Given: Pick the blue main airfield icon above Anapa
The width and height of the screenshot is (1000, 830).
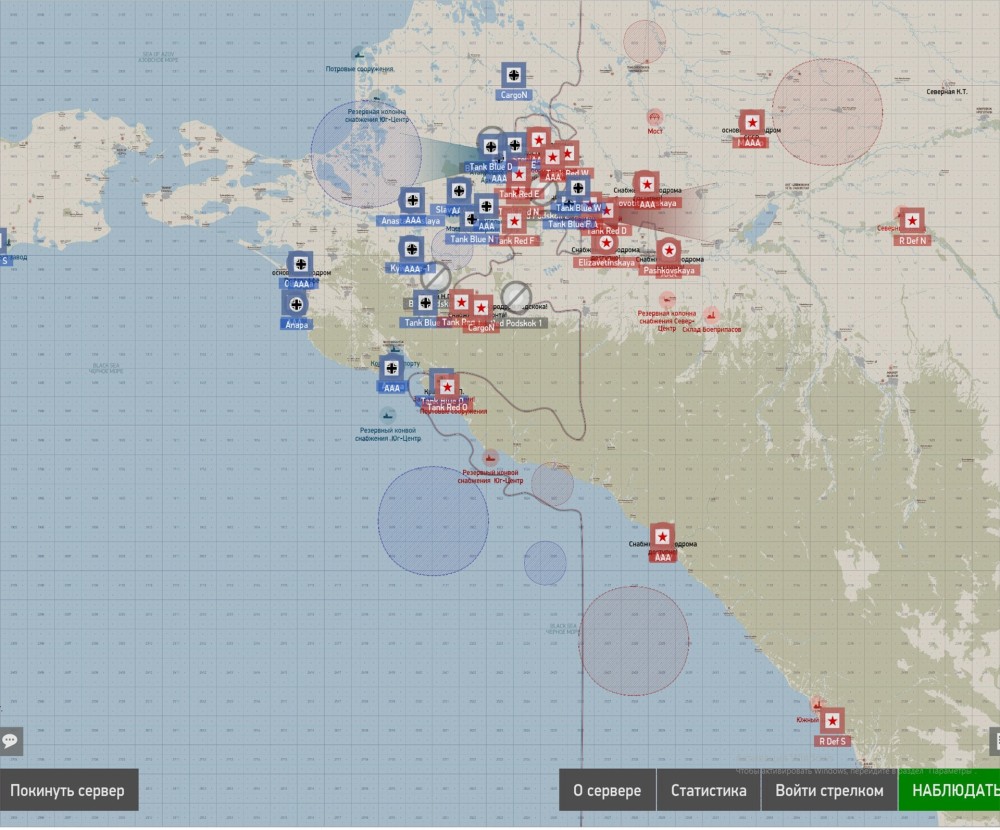Looking at the screenshot, I should pyautogui.click(x=300, y=264).
